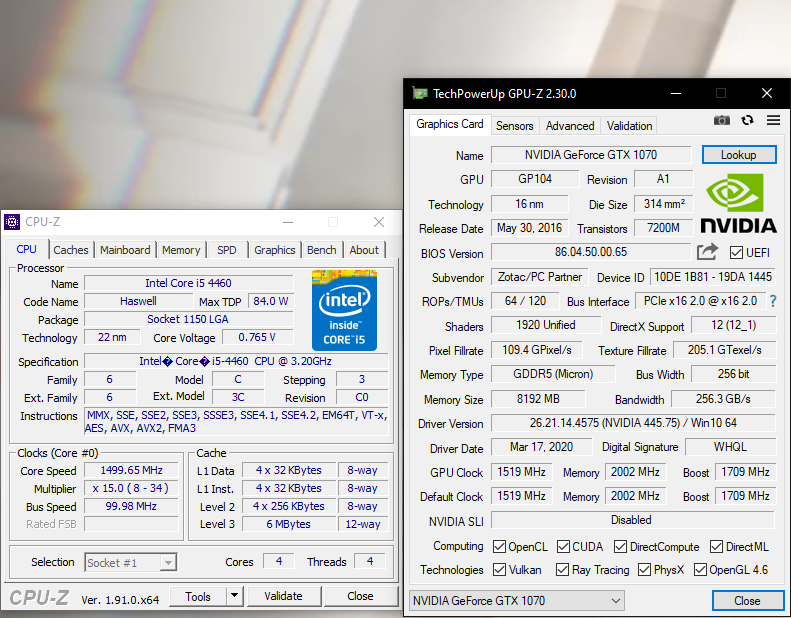Toggle the Ray Tracing checkbox
The width and height of the screenshot is (791, 618).
562,570
